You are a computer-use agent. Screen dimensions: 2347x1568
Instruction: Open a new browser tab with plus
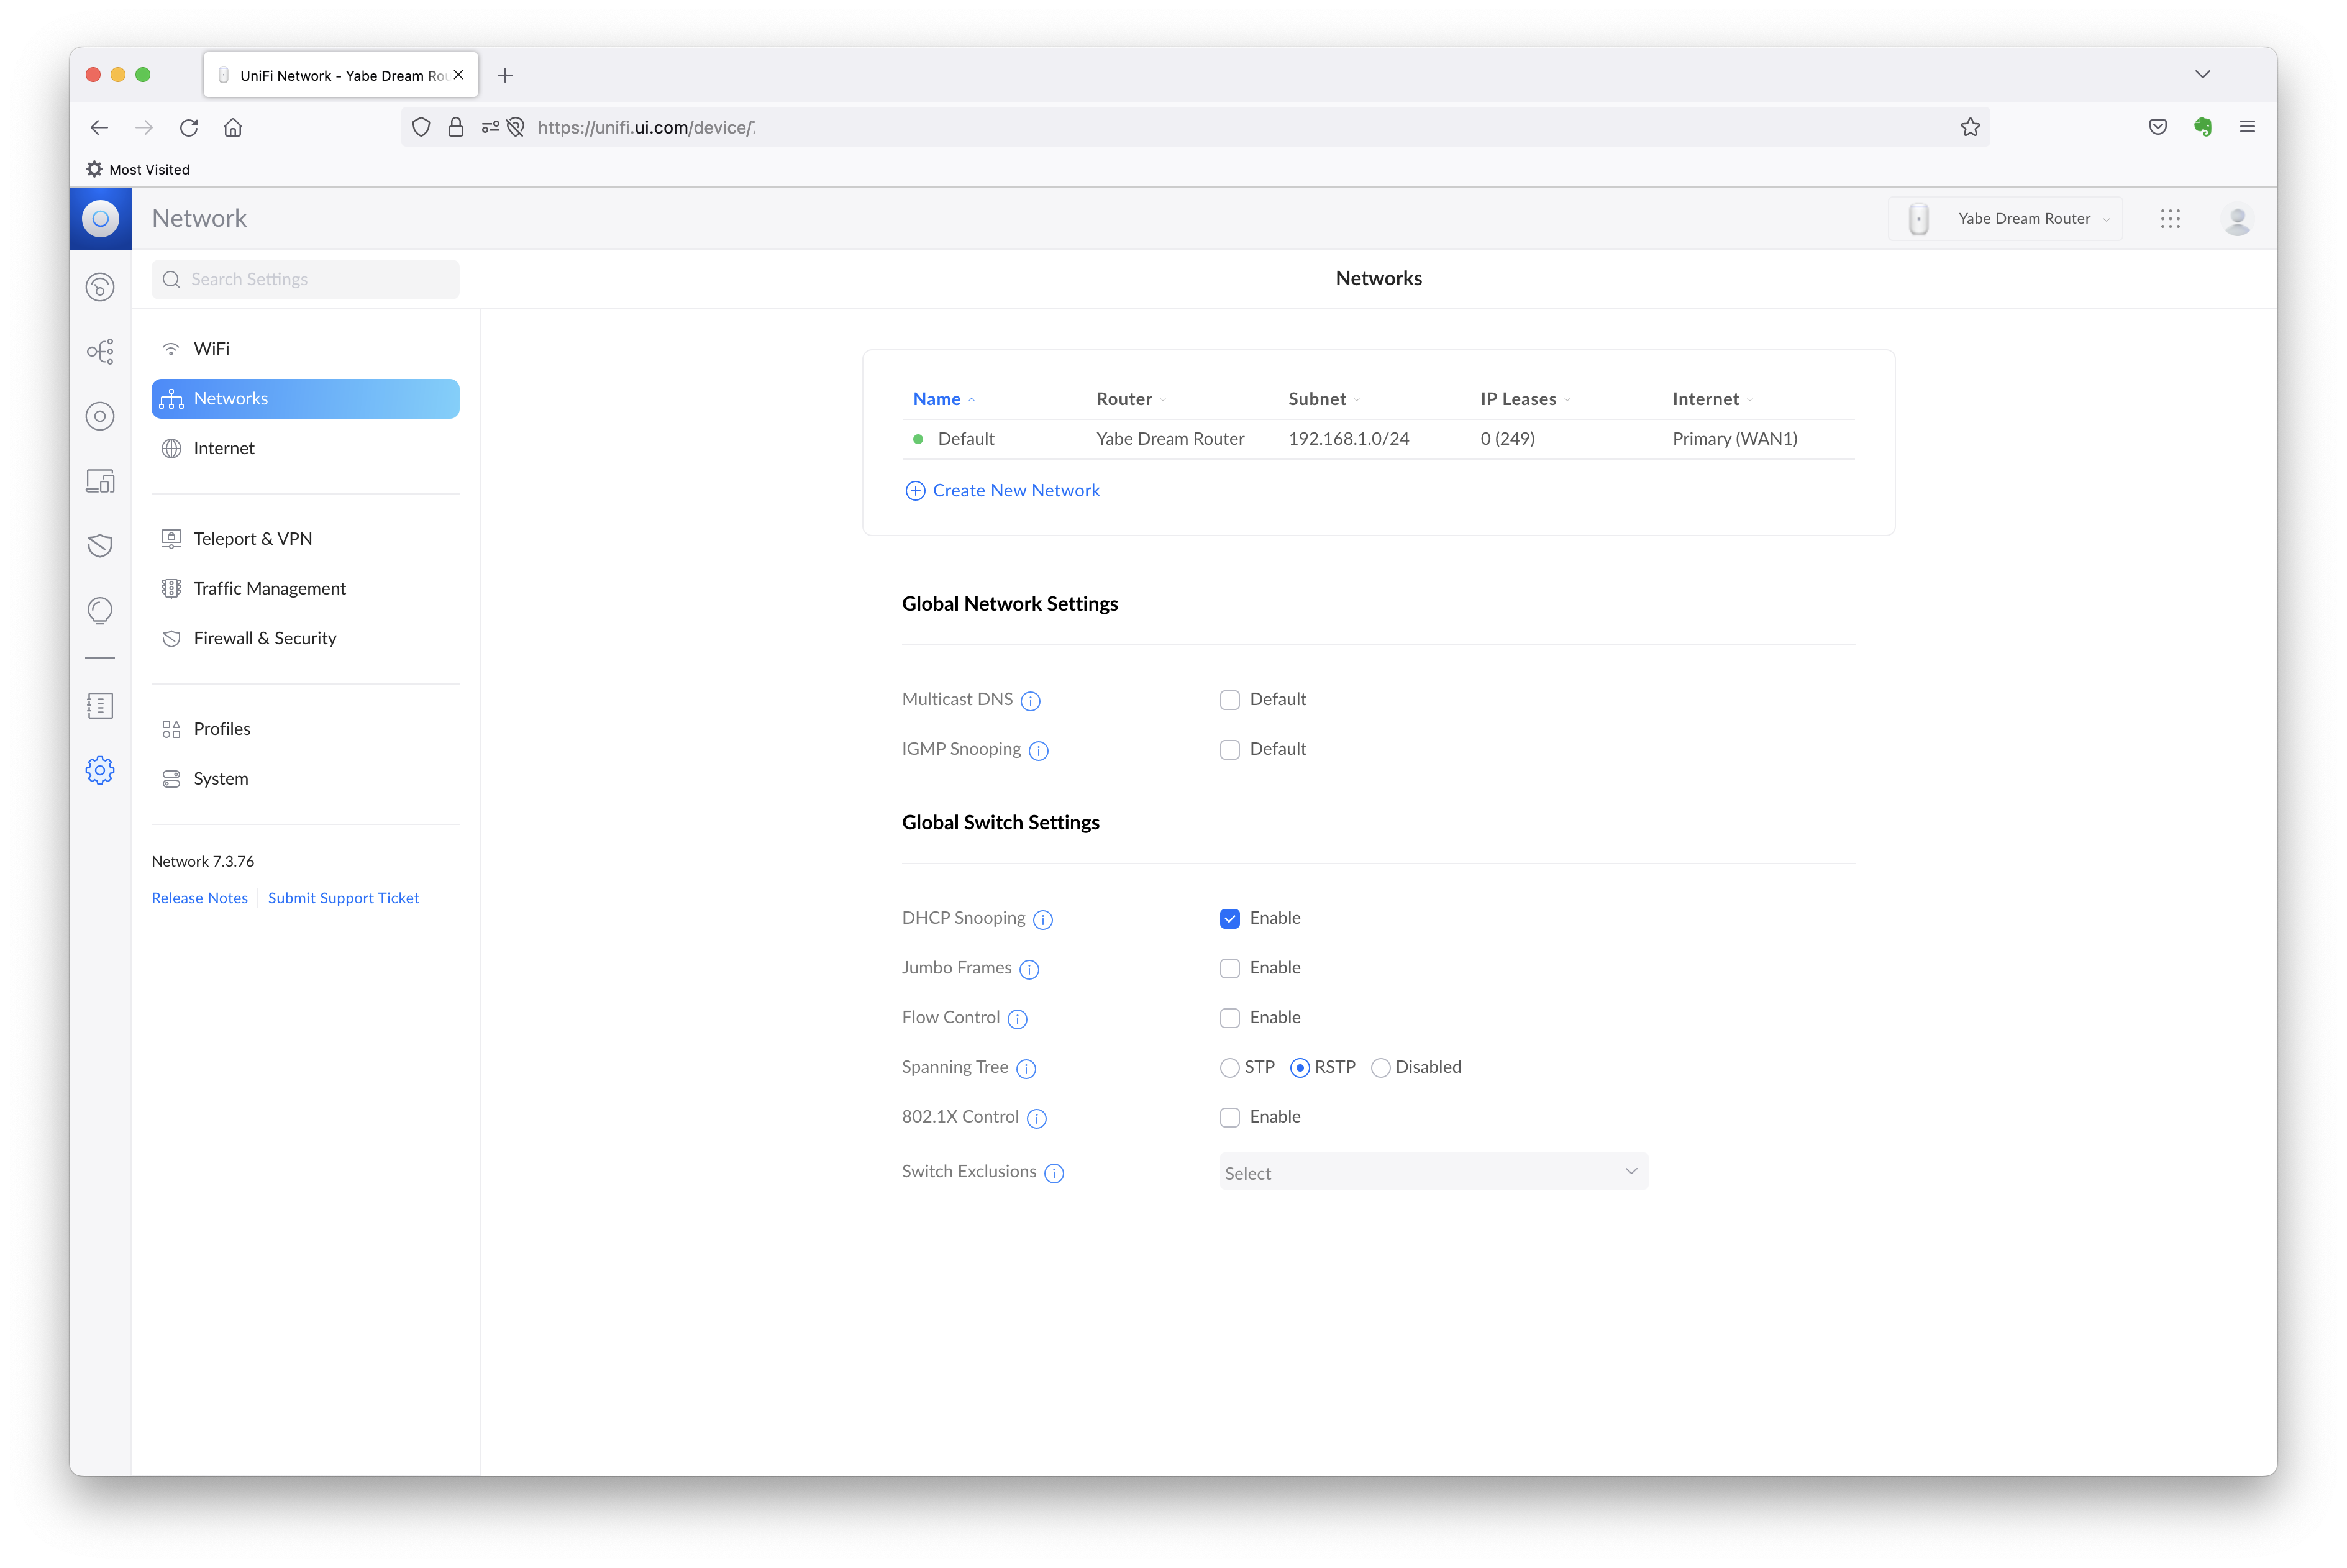pos(505,75)
